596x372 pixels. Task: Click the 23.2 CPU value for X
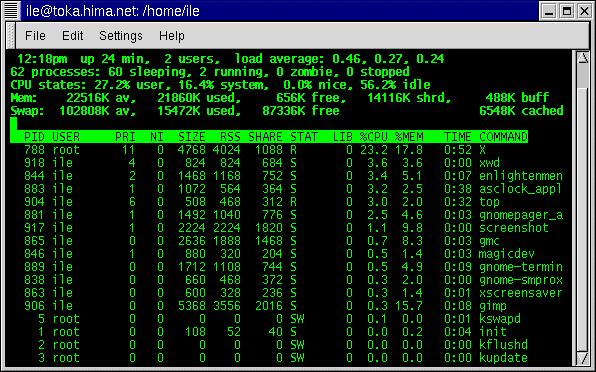[374, 150]
